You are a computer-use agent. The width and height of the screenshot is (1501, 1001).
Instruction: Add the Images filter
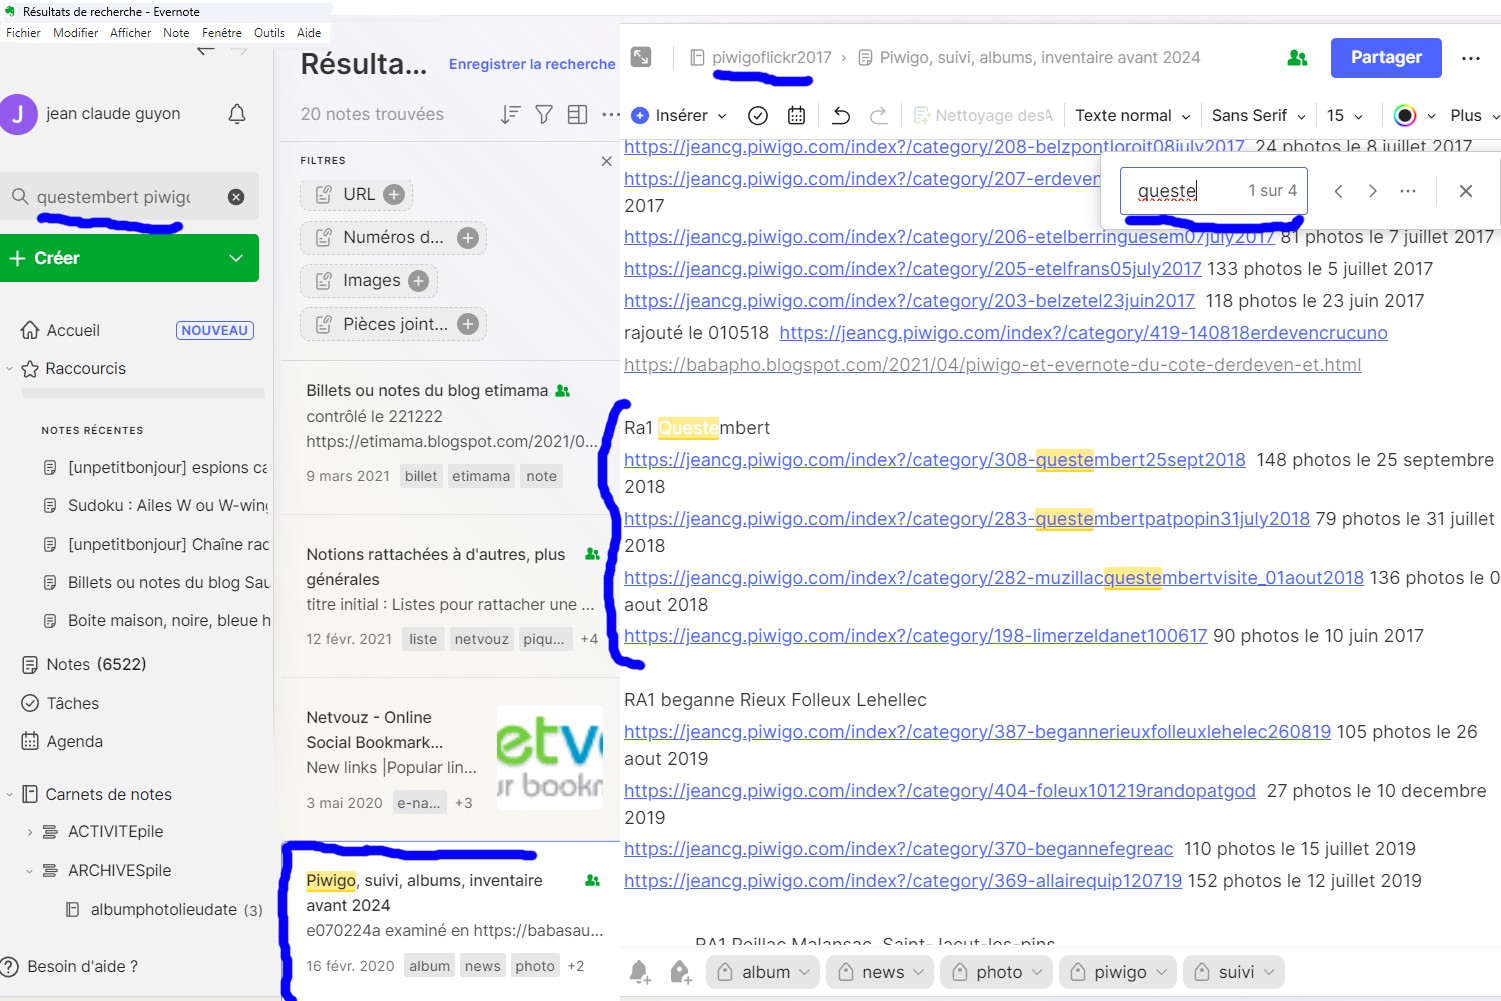418,281
